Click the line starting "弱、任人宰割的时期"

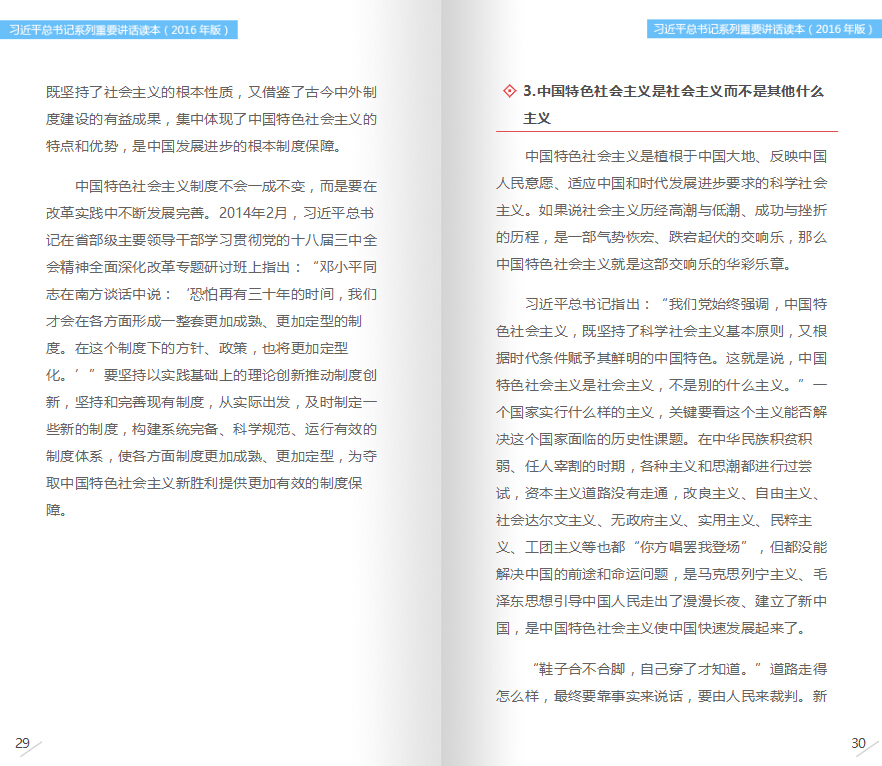coord(654,466)
